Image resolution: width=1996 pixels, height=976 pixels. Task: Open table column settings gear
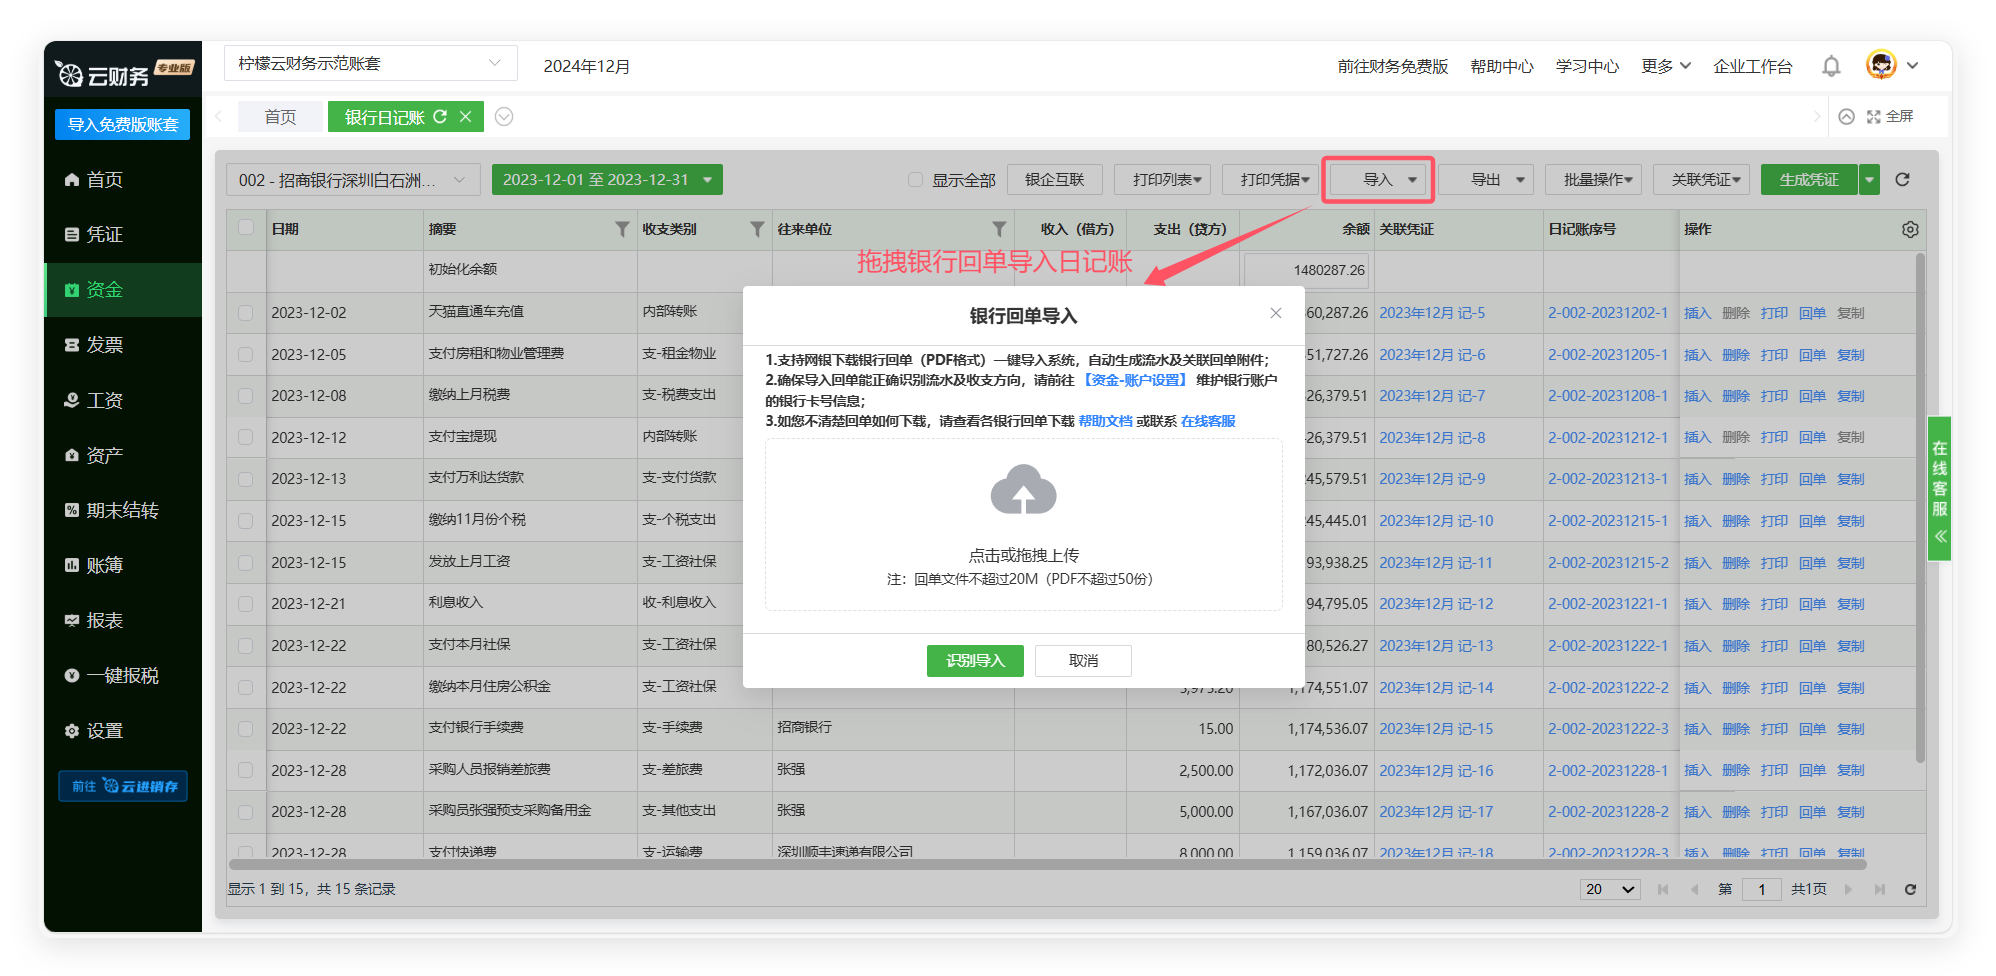pyautogui.click(x=1909, y=229)
